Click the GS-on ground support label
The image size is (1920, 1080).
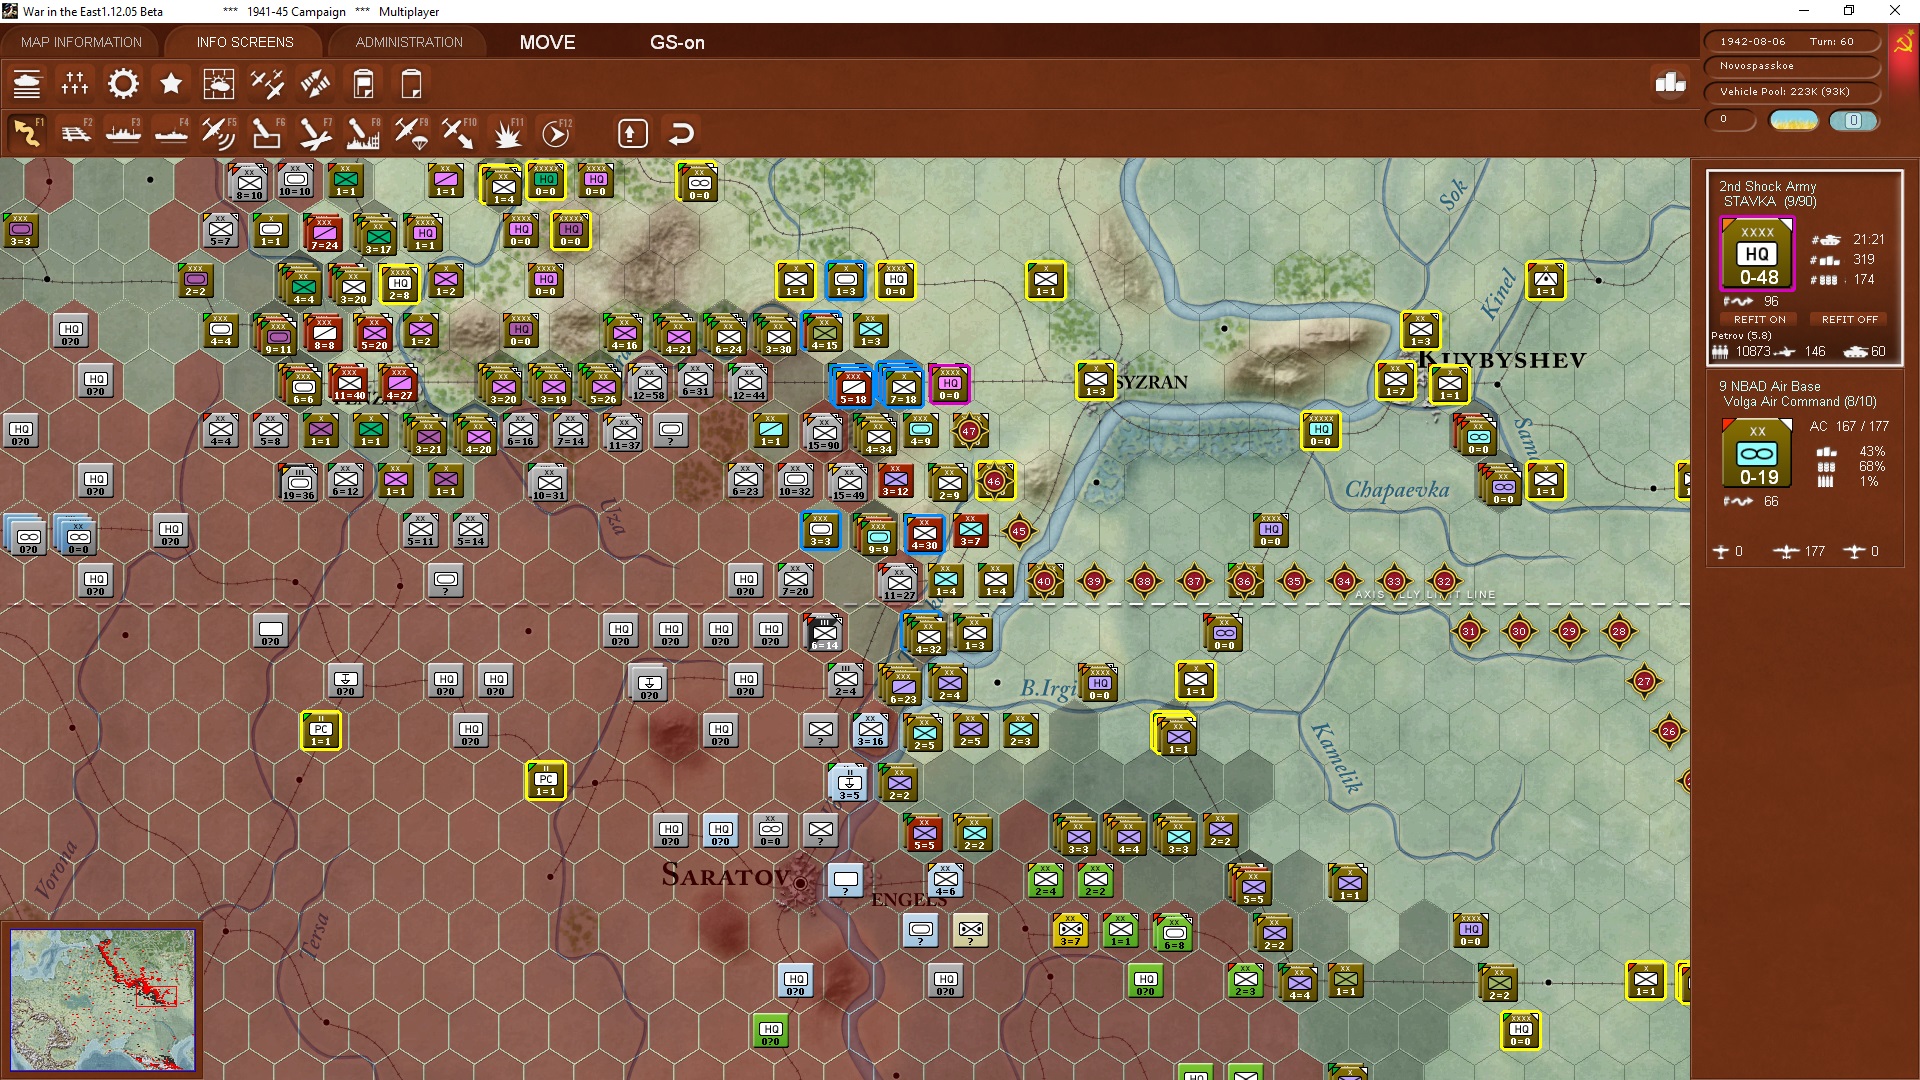point(677,42)
